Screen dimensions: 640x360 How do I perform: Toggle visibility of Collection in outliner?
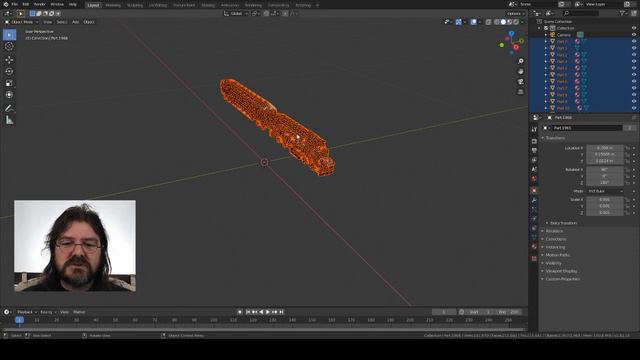click(x=634, y=28)
